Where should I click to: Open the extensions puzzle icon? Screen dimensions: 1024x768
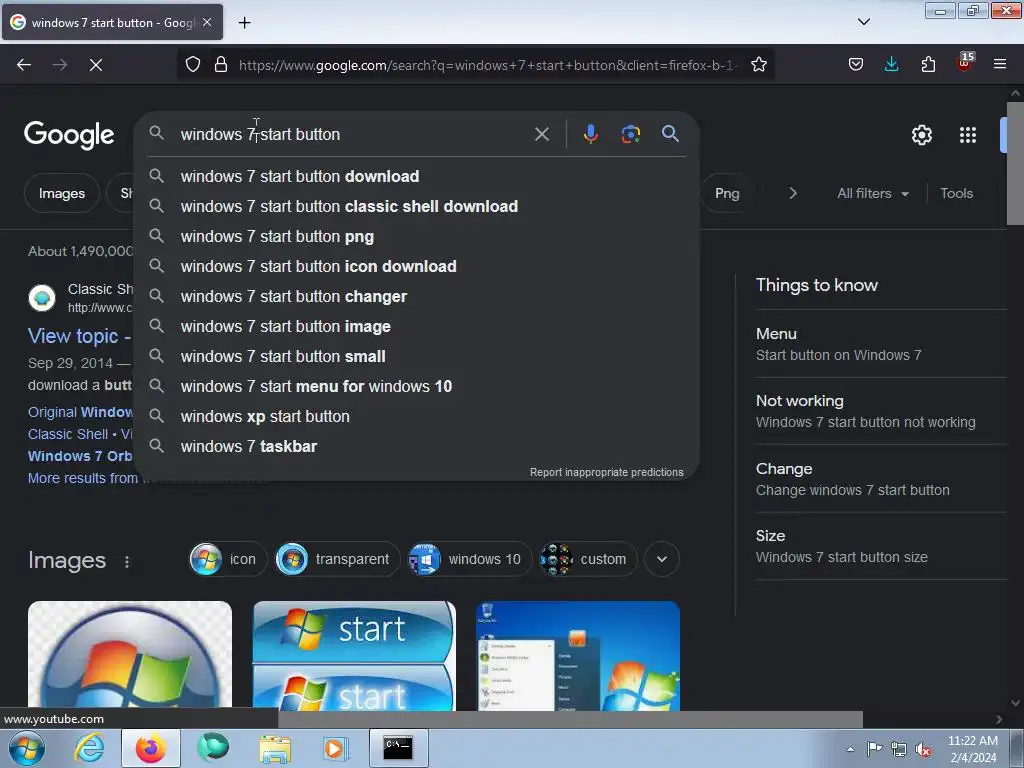pyautogui.click(x=928, y=65)
